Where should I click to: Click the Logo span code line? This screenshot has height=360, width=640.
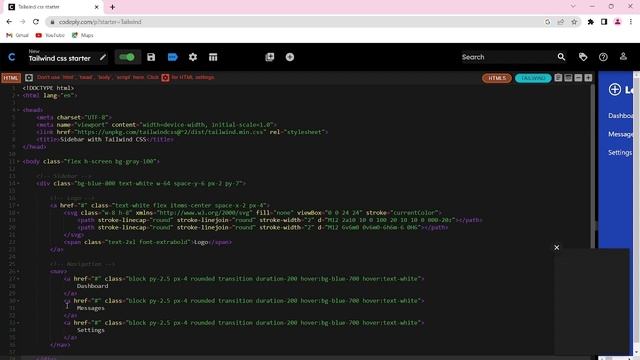(148, 242)
